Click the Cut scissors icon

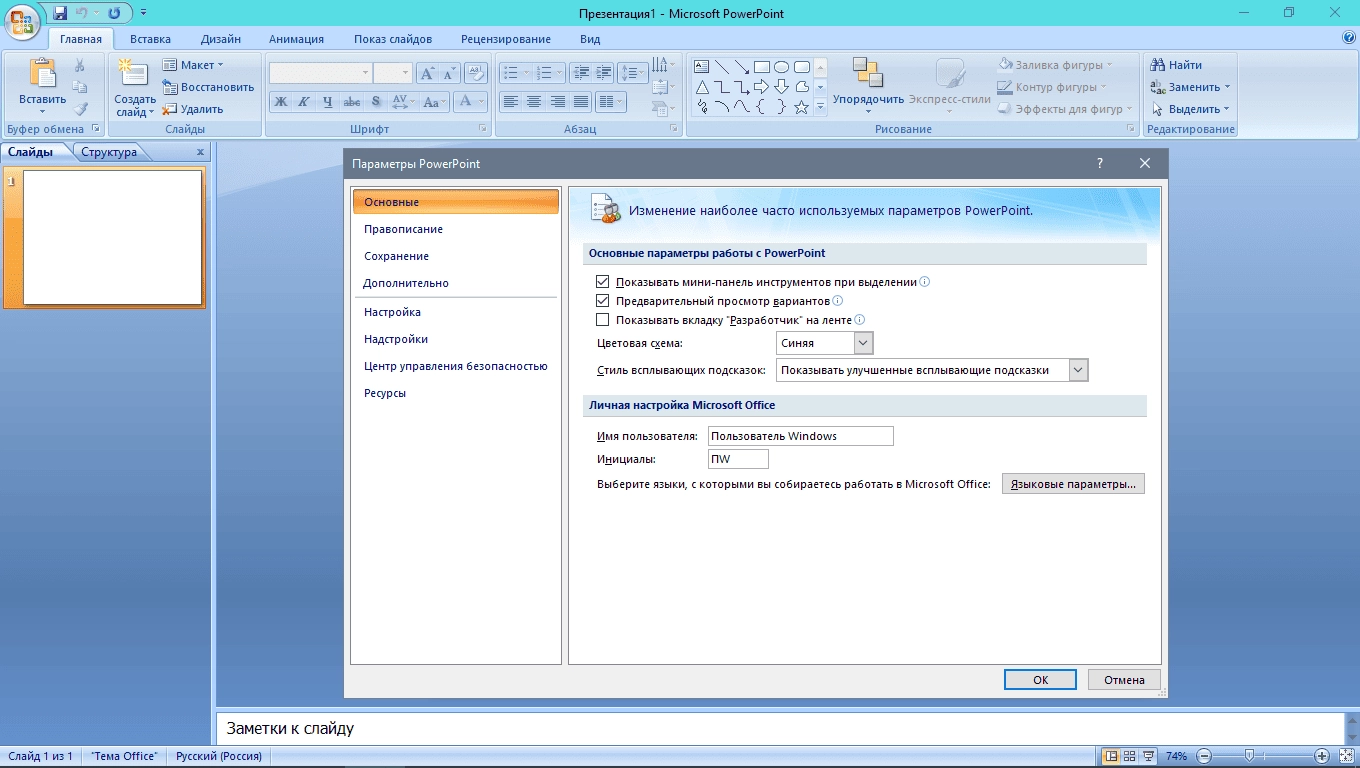click(x=80, y=66)
